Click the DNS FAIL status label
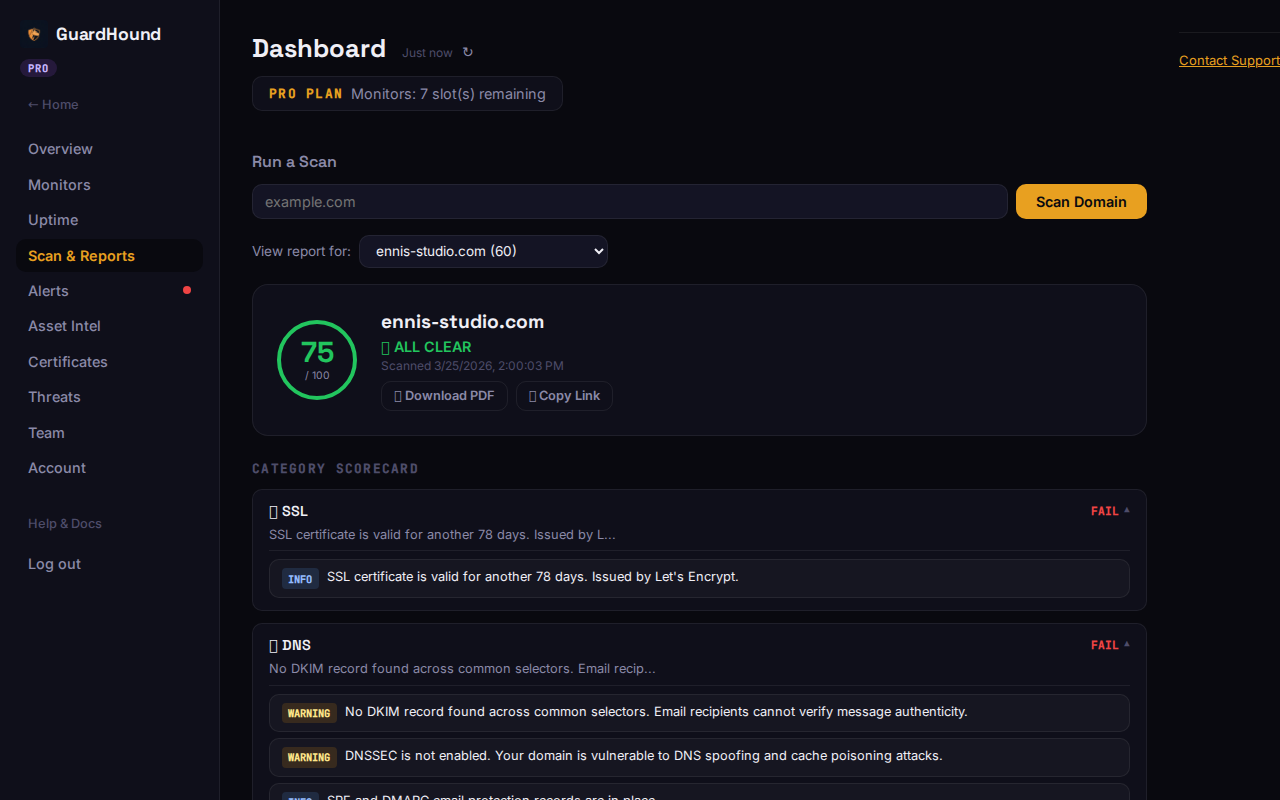This screenshot has height=800, width=1280. (x=1104, y=645)
